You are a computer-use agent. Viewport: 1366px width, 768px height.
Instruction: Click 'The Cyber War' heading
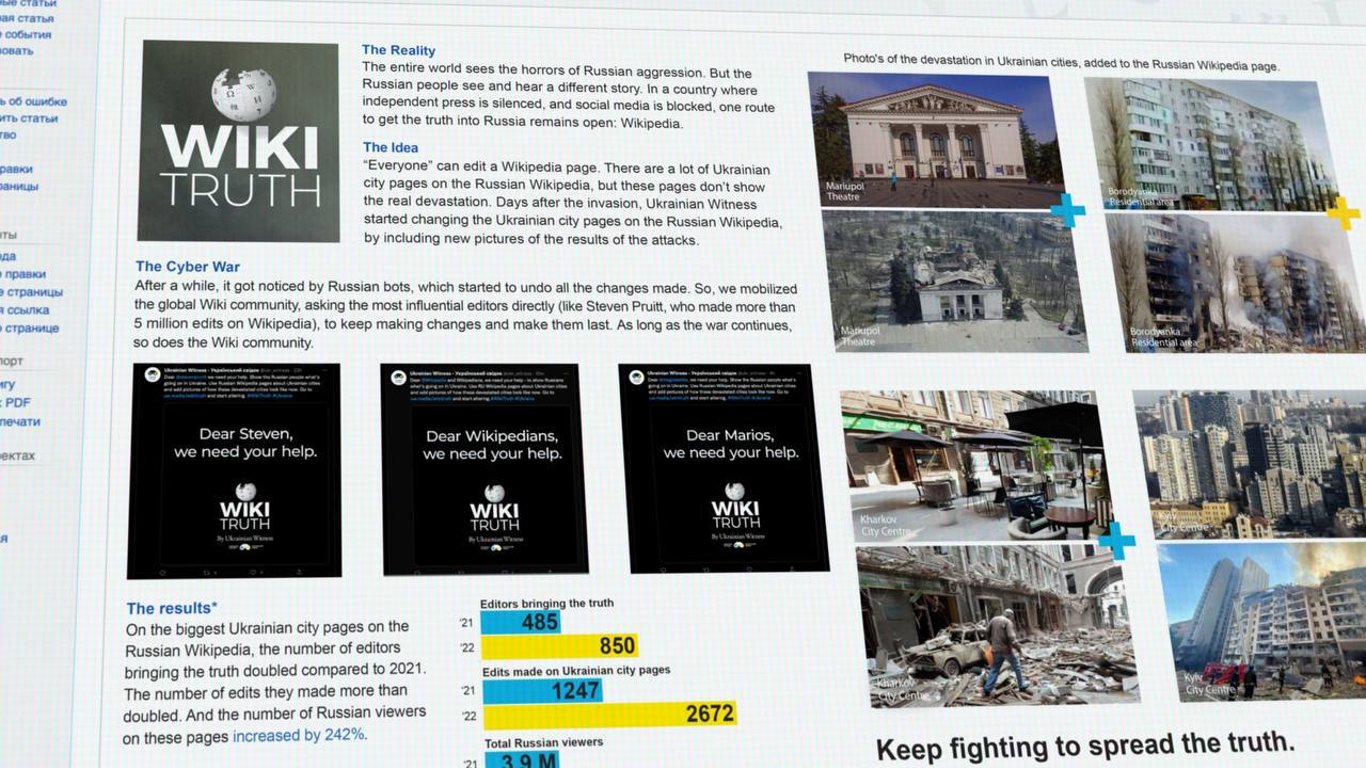188,267
